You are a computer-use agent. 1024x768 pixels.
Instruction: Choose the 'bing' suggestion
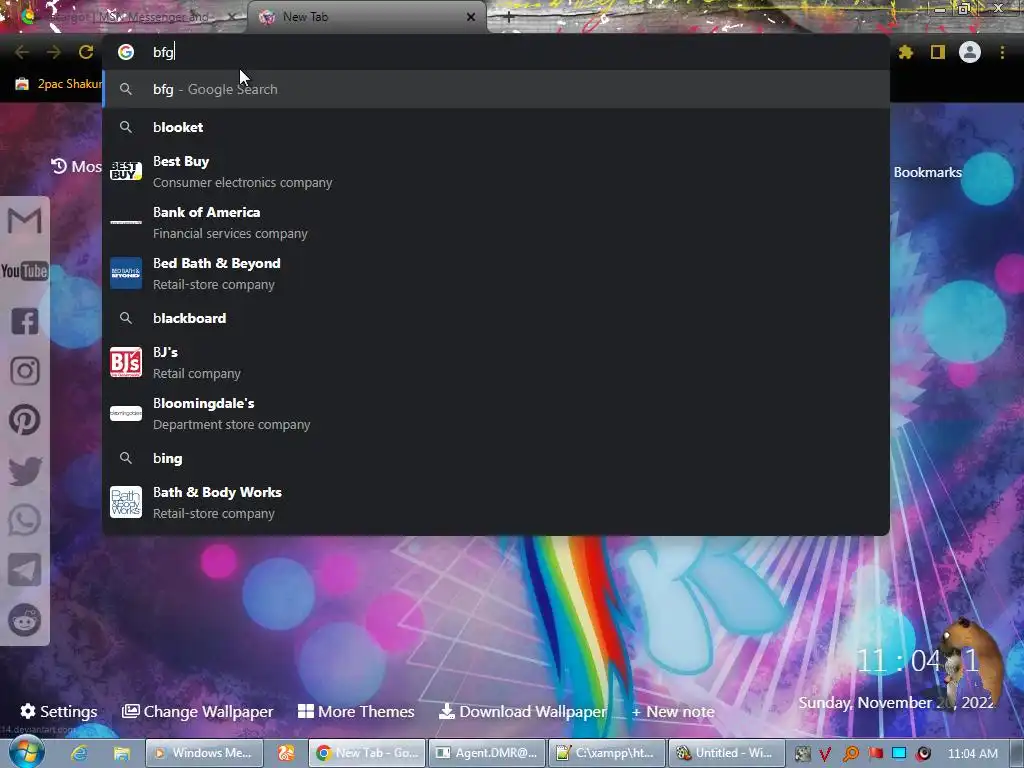click(496, 458)
